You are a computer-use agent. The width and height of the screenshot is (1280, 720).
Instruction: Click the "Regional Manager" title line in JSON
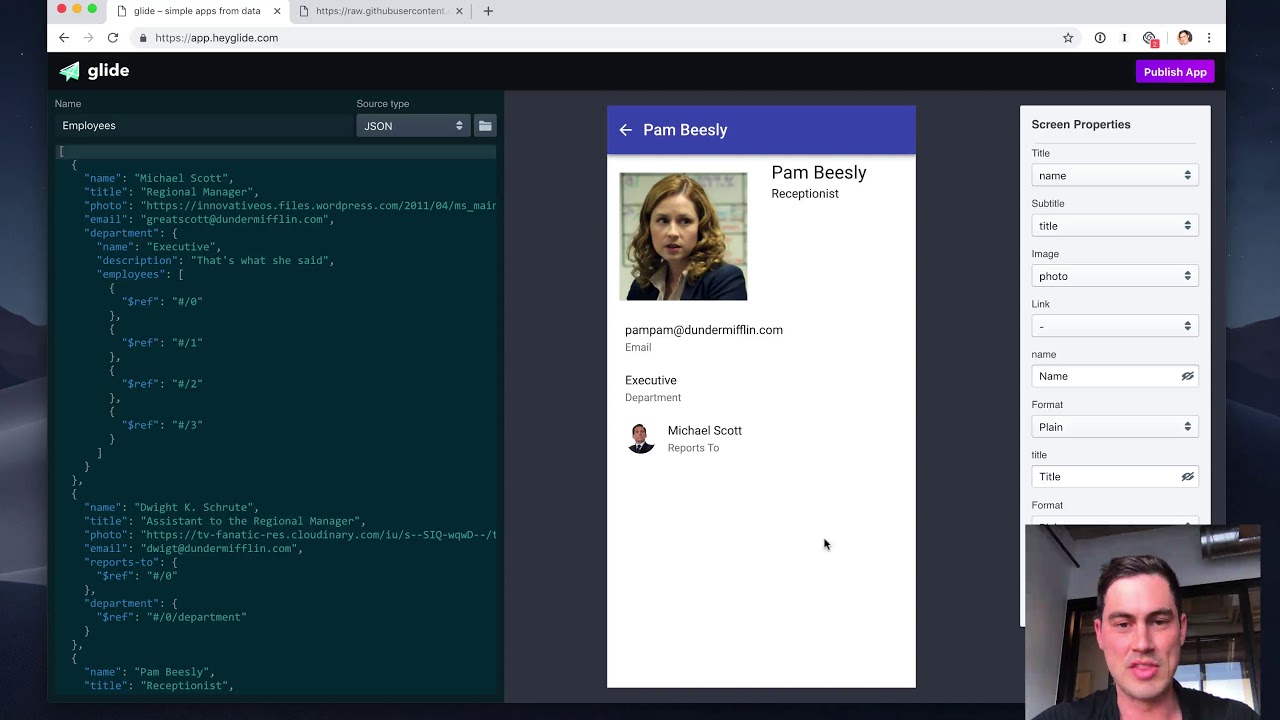click(x=171, y=192)
